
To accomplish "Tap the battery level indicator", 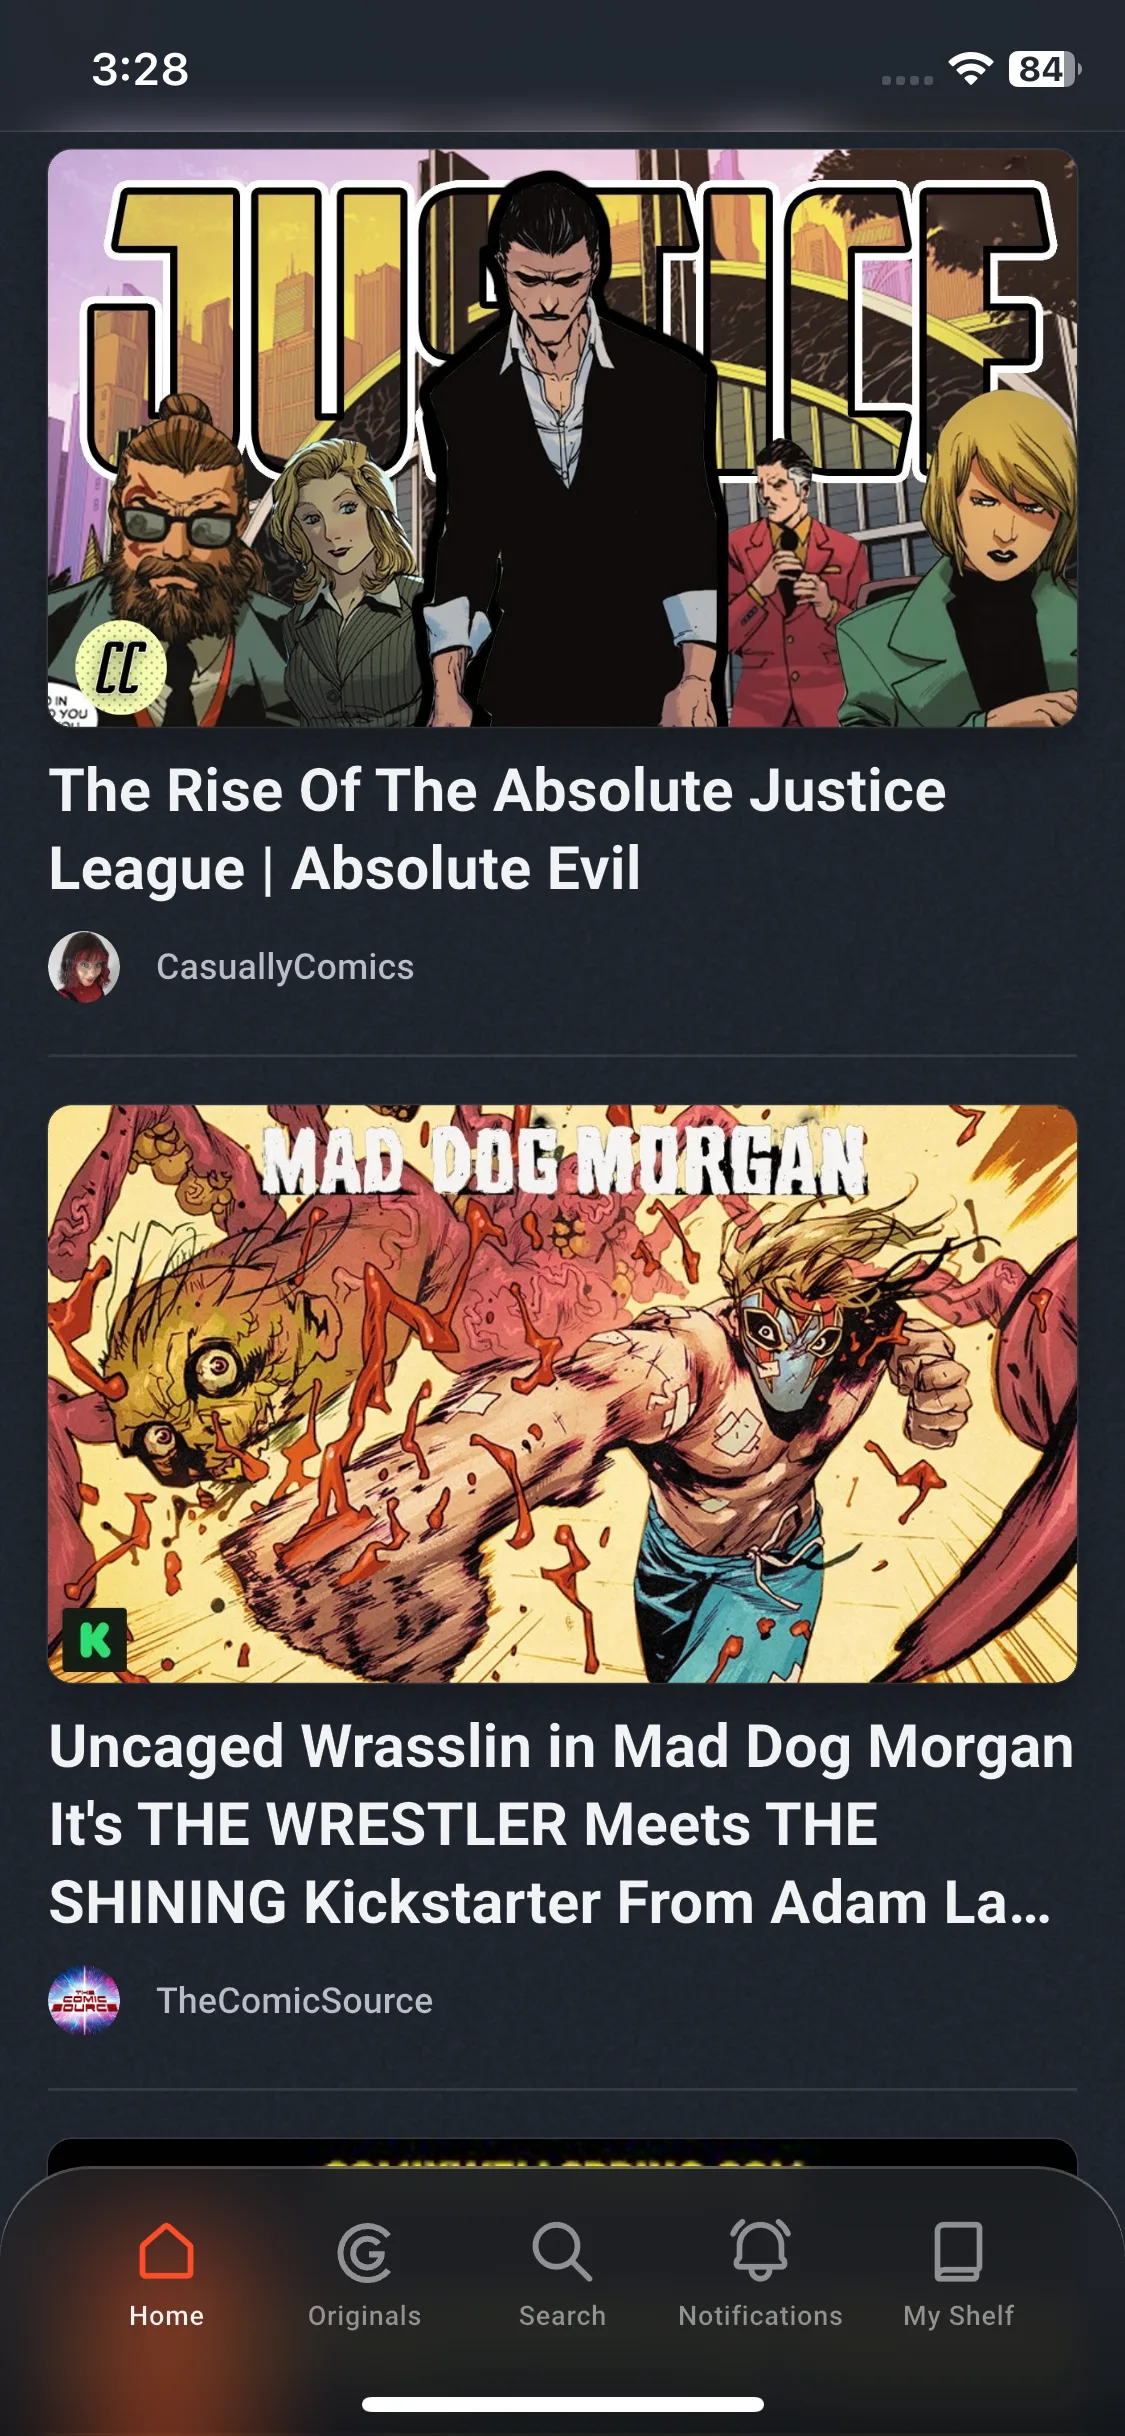I will 1044,69.
